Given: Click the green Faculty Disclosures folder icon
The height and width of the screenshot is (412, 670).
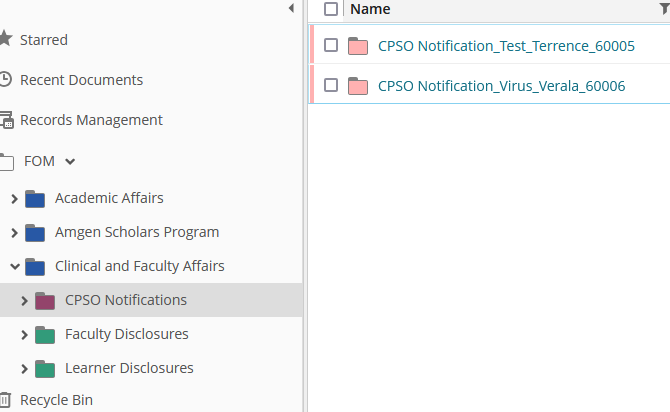Looking at the screenshot, I should coord(45,335).
